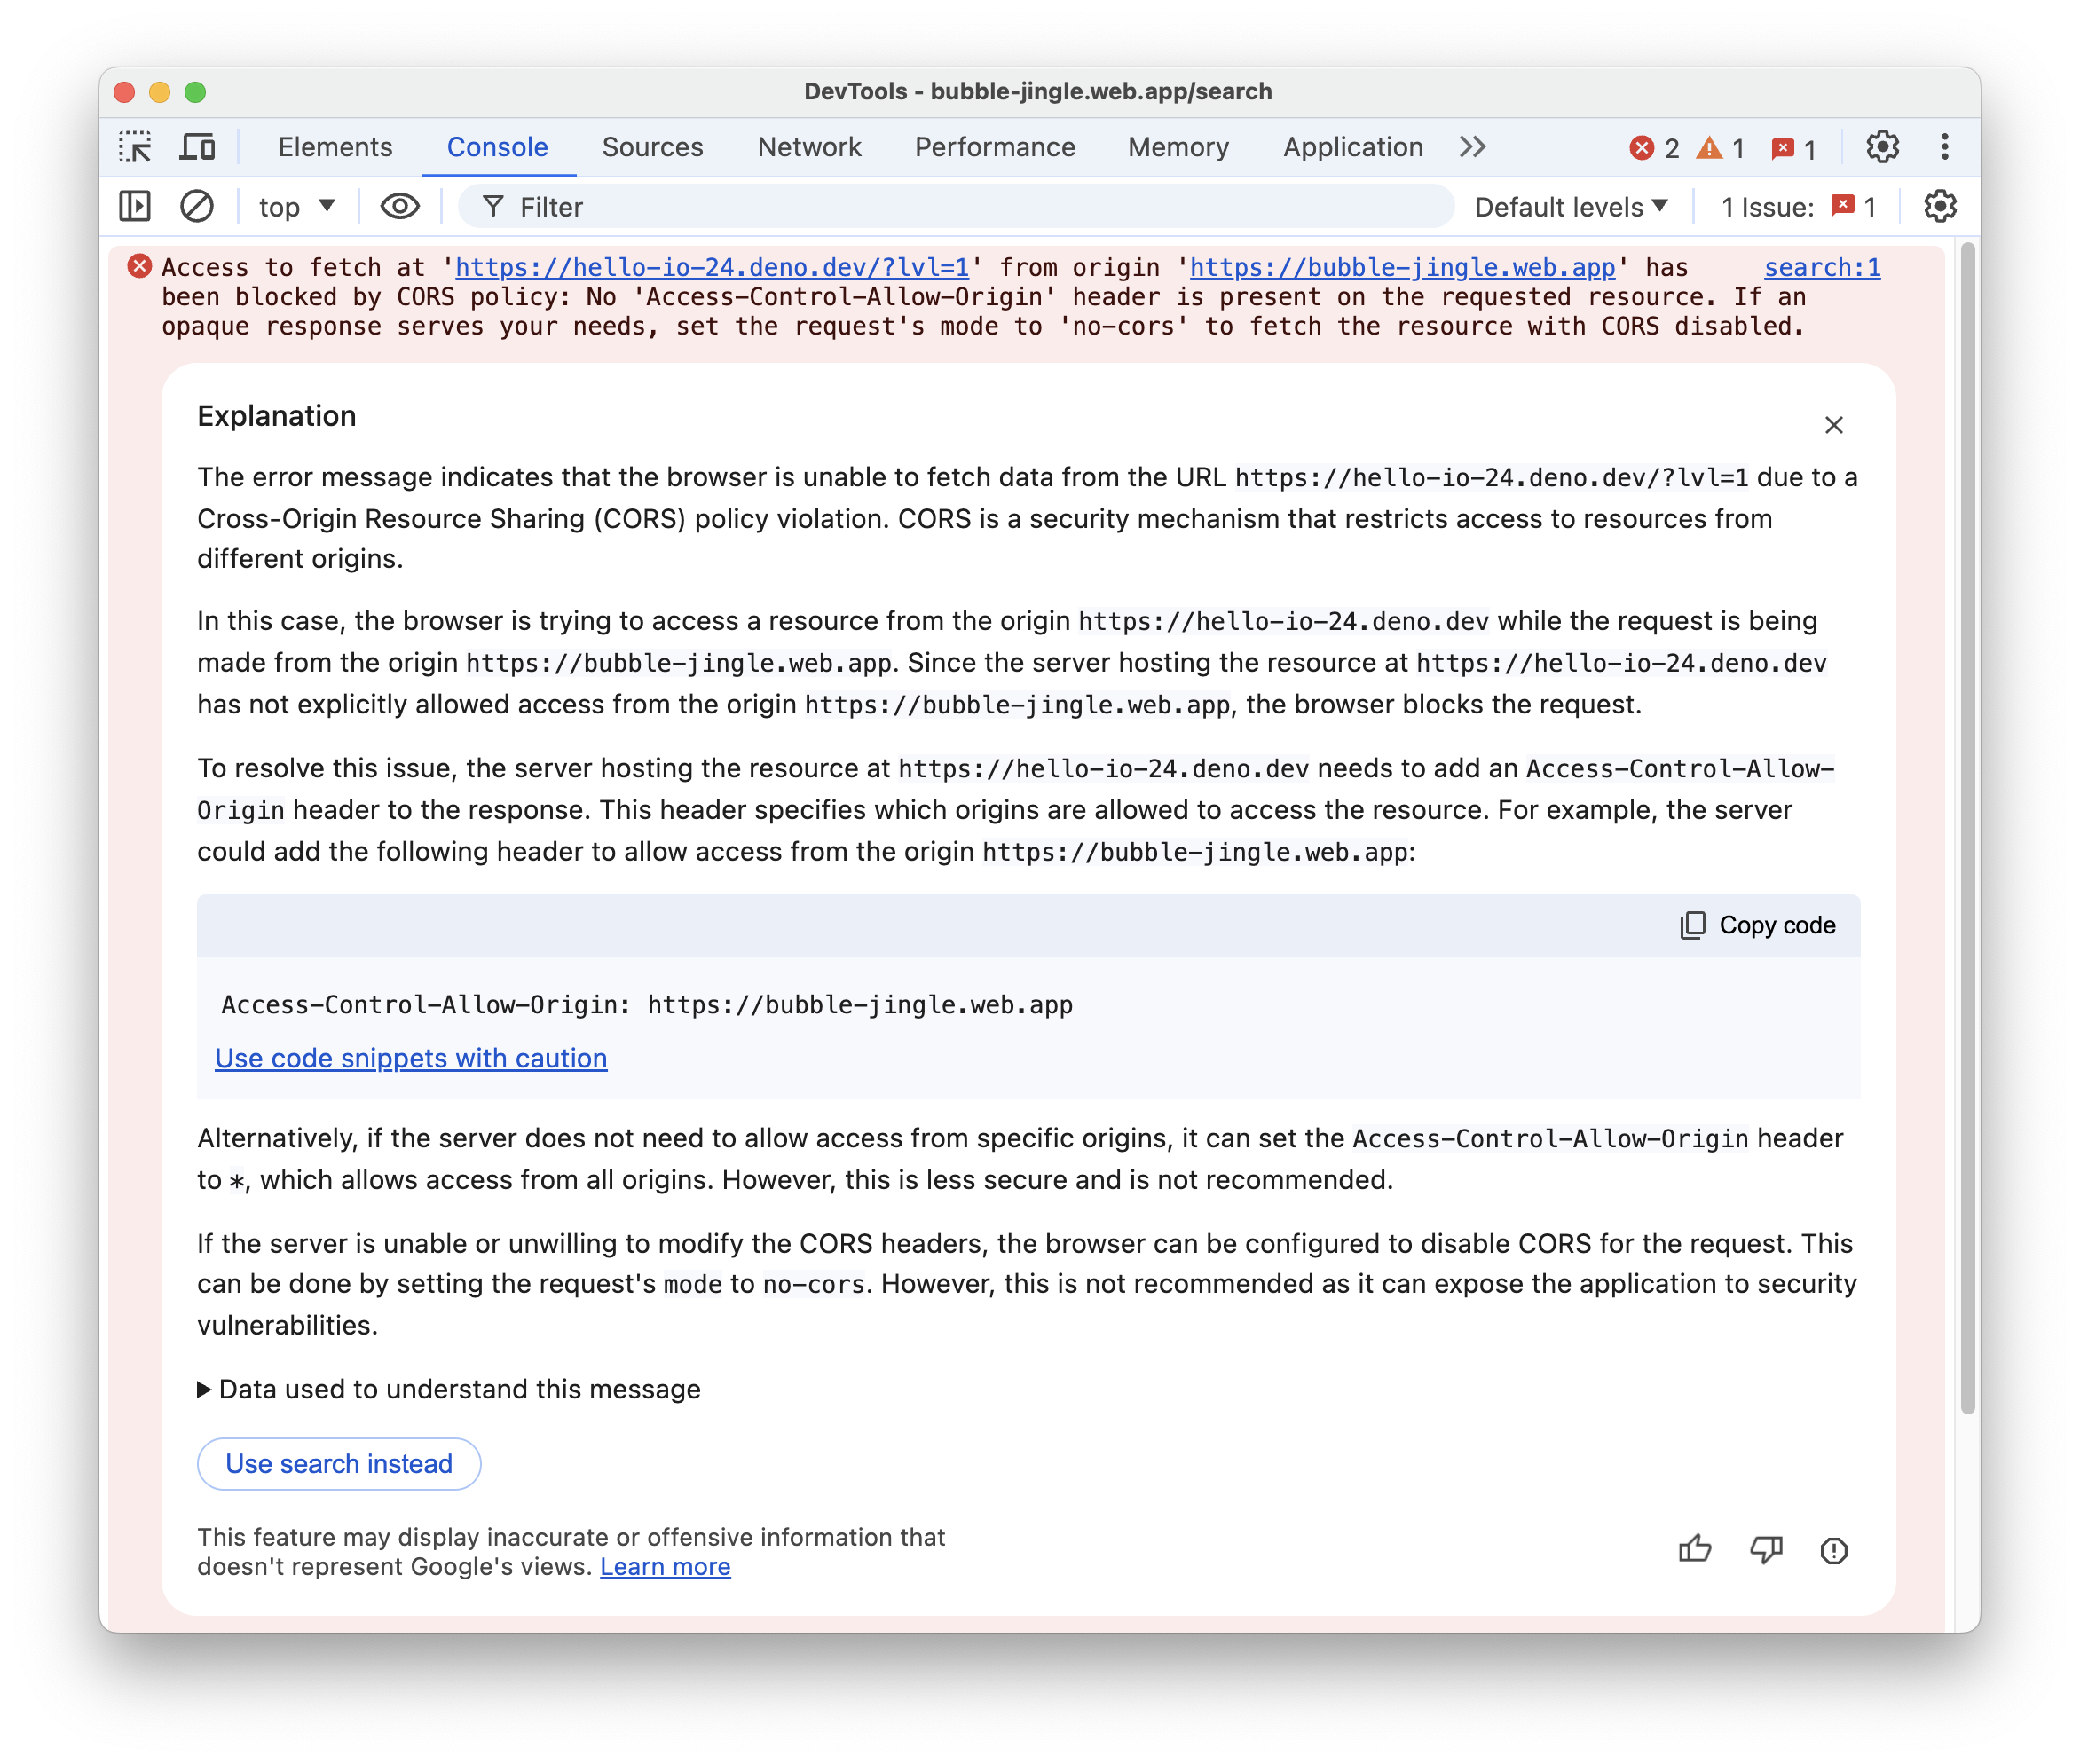Screen dimensions: 2080x1764
Task: Click Use search instead button
Action: pos(337,1463)
